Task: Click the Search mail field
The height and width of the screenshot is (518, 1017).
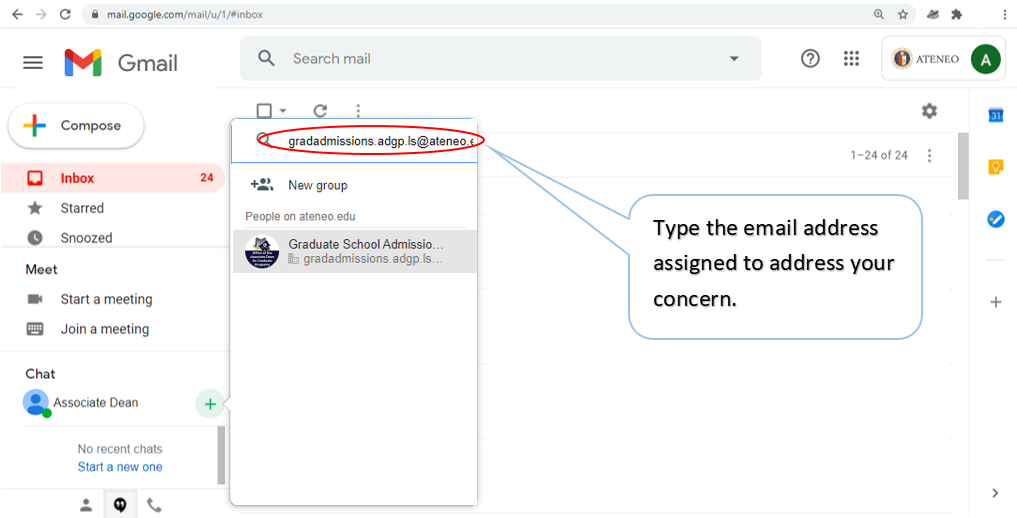Action: coord(500,59)
